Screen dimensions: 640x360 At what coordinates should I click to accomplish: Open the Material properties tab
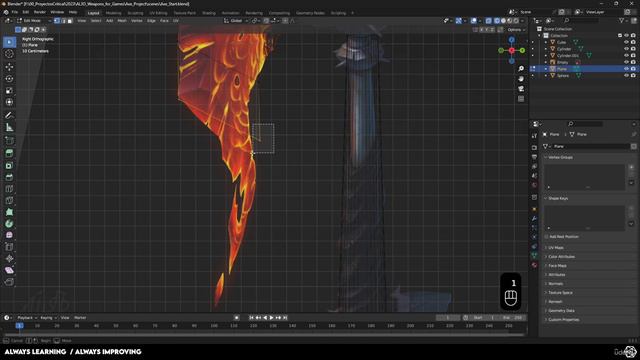534,265
